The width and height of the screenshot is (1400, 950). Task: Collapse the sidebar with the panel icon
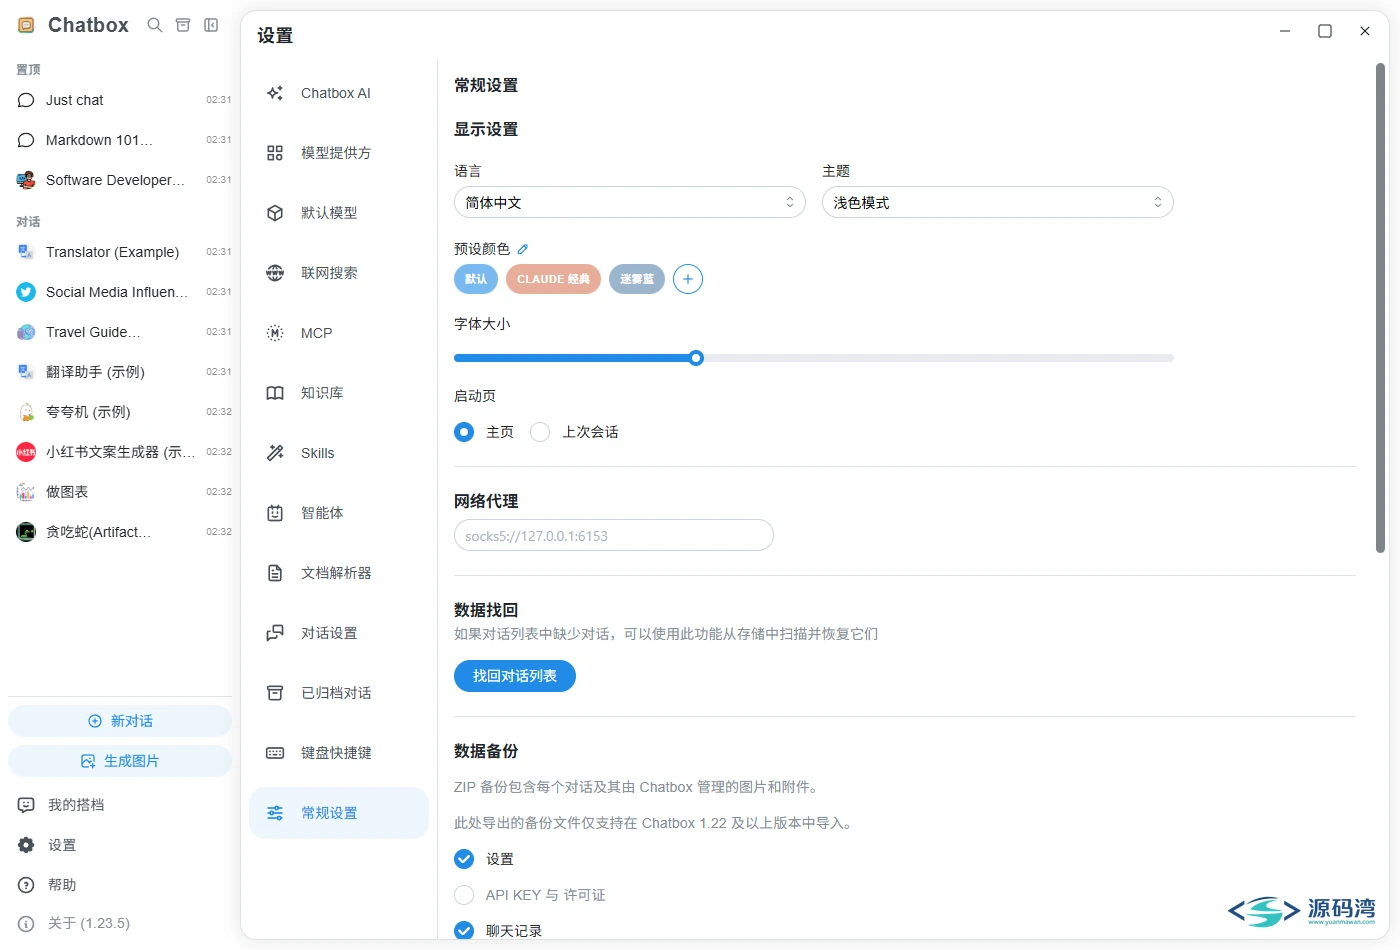click(x=211, y=25)
